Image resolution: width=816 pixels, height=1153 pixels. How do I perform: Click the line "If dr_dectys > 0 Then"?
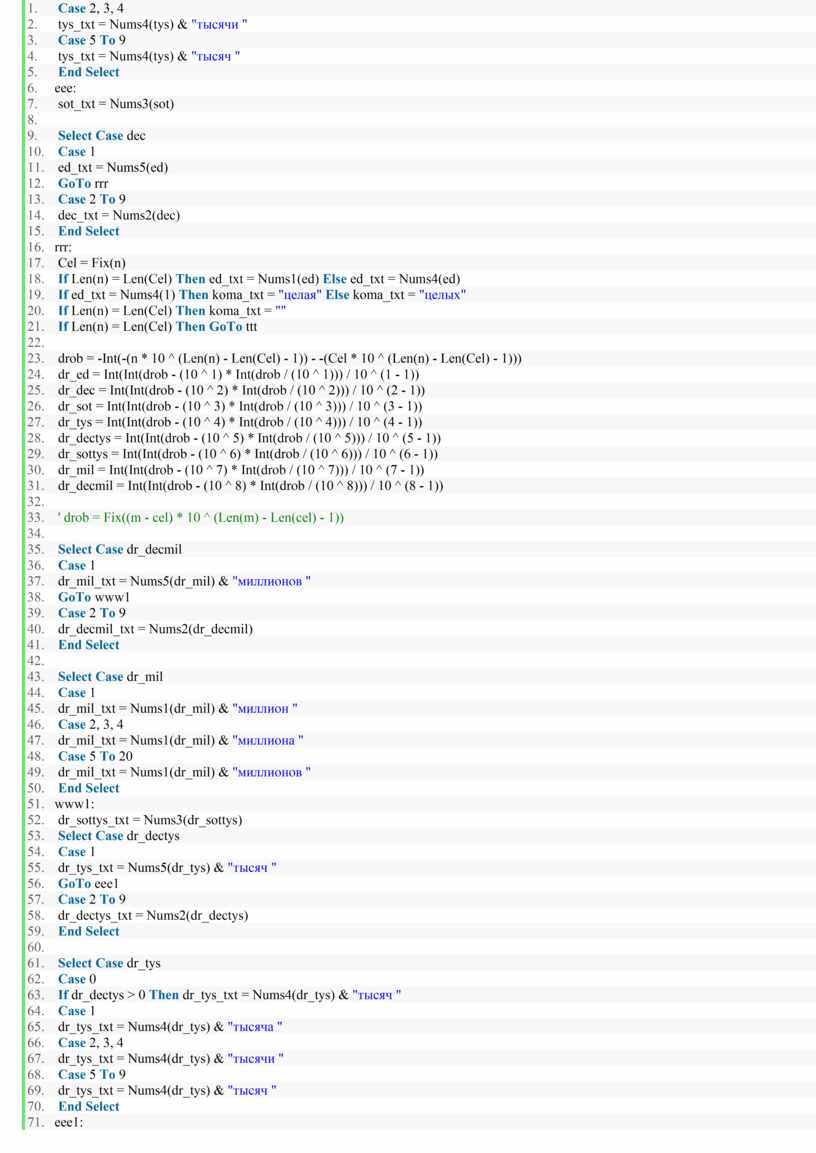coord(229,996)
